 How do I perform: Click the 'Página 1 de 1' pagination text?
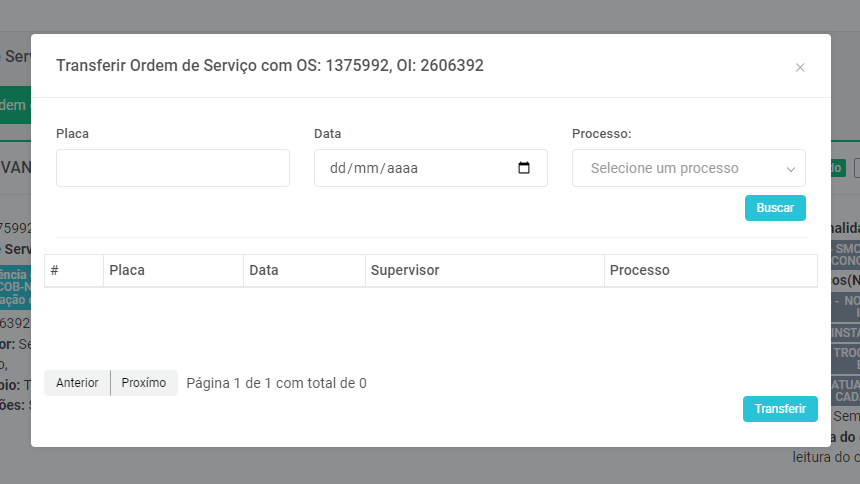point(276,383)
